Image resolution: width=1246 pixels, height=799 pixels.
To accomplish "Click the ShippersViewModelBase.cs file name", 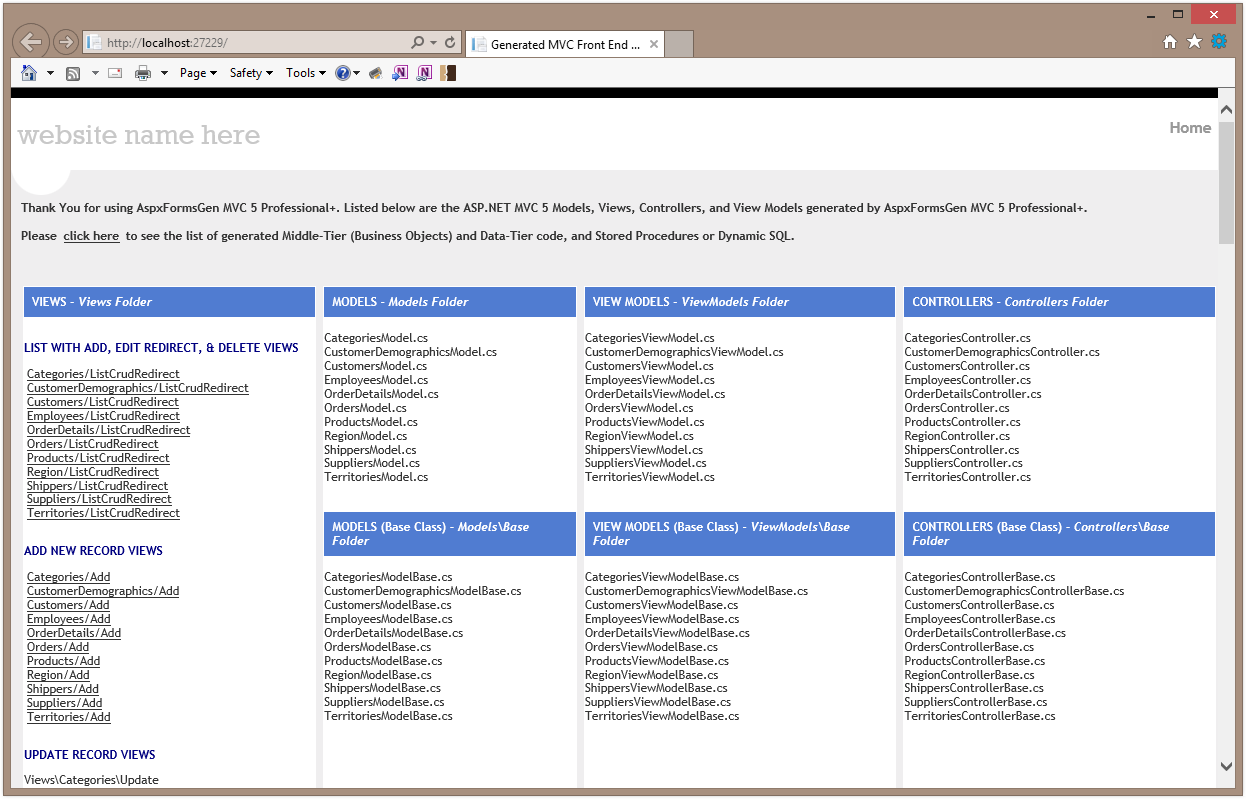I will coord(656,689).
